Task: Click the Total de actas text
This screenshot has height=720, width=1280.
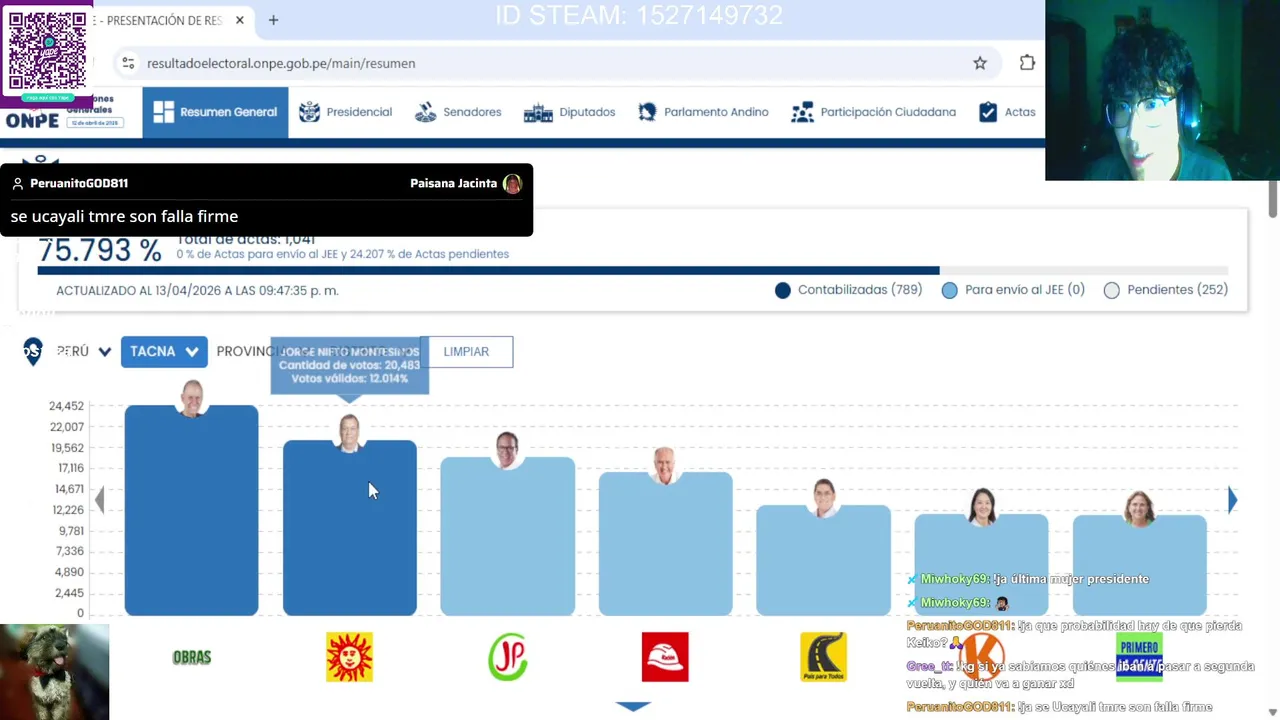Action: 246,240
